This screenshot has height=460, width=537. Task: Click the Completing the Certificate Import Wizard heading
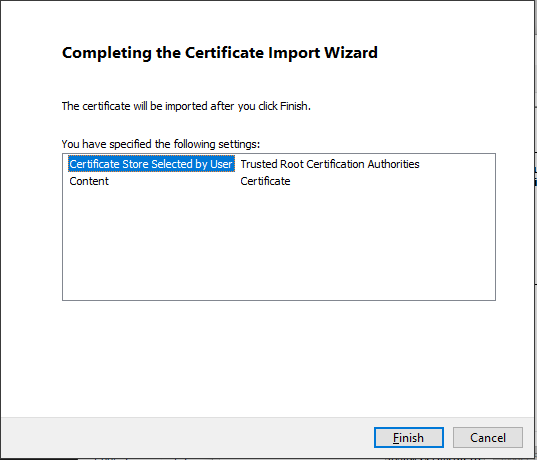220,53
